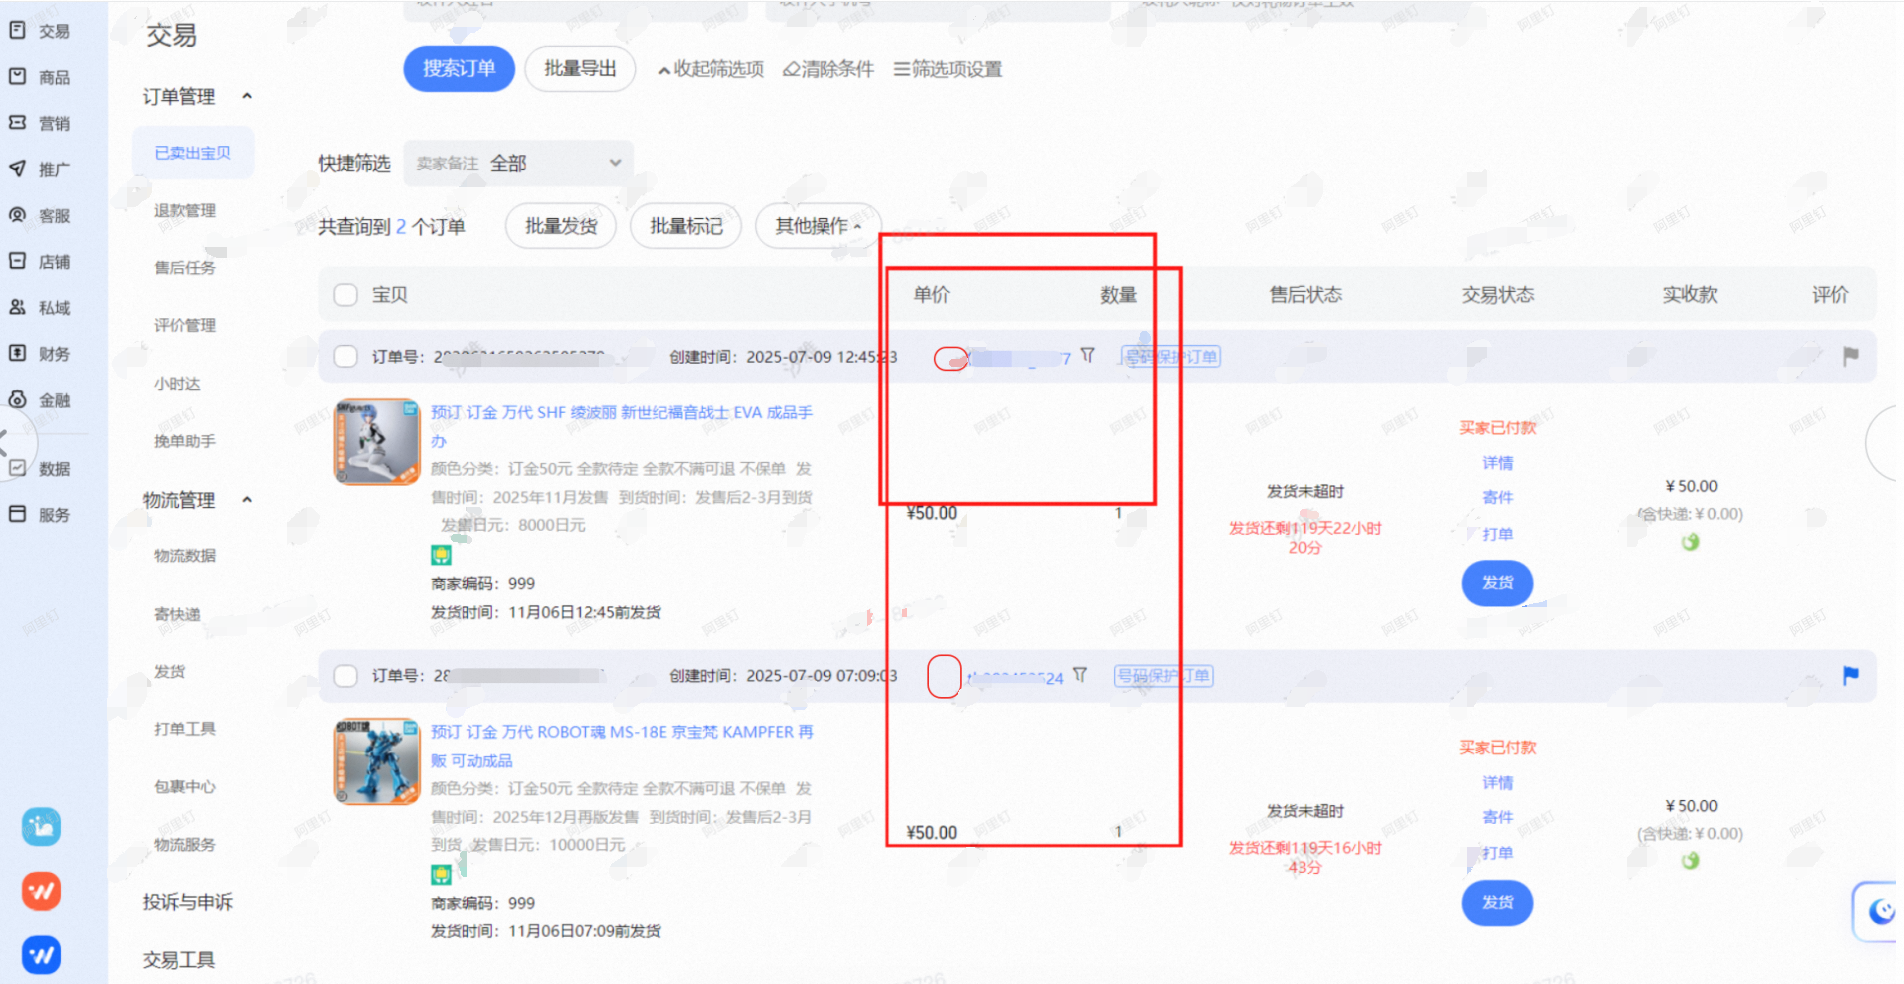Collapse the 物流管理 menu group
This screenshot has width=1904, height=984.
click(x=247, y=500)
